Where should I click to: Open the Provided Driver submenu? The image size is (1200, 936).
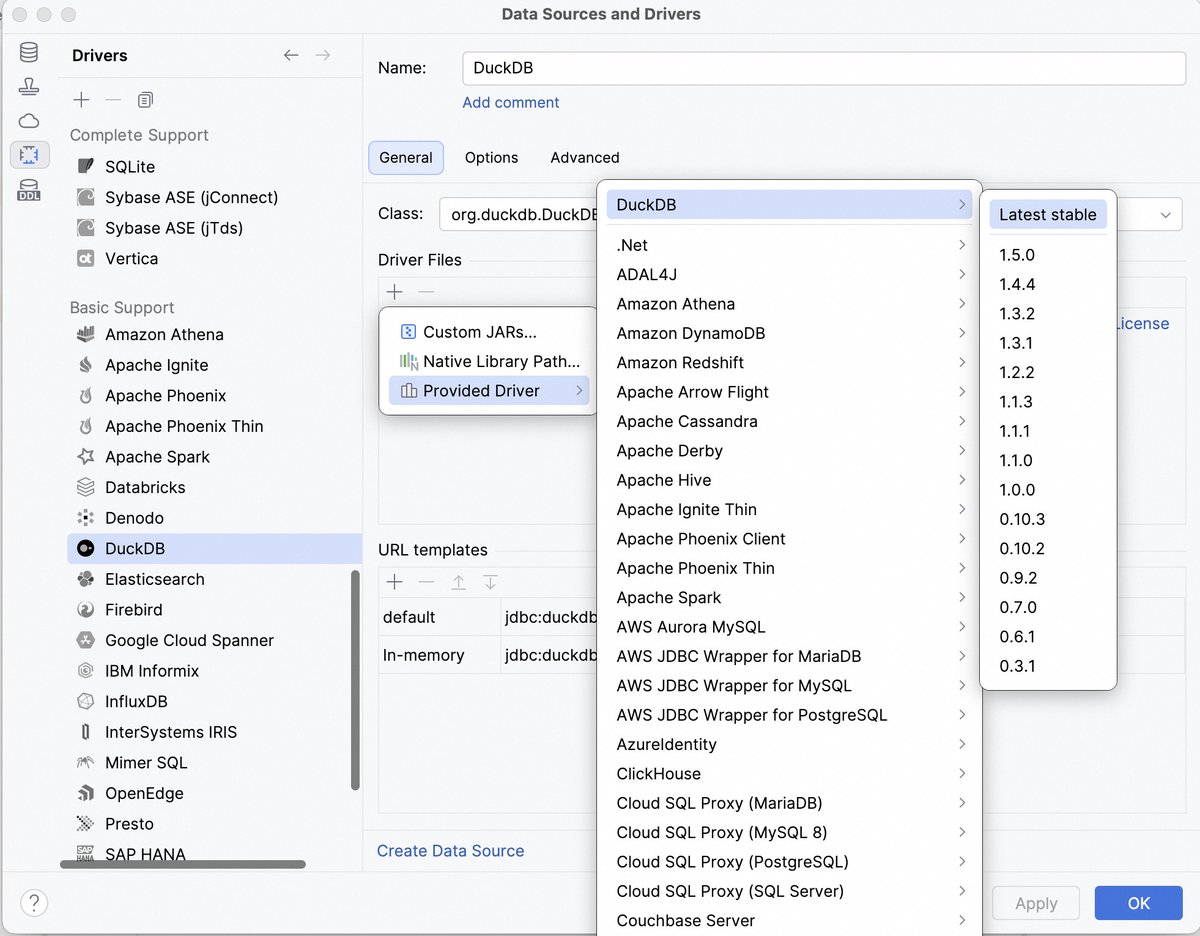coord(489,390)
